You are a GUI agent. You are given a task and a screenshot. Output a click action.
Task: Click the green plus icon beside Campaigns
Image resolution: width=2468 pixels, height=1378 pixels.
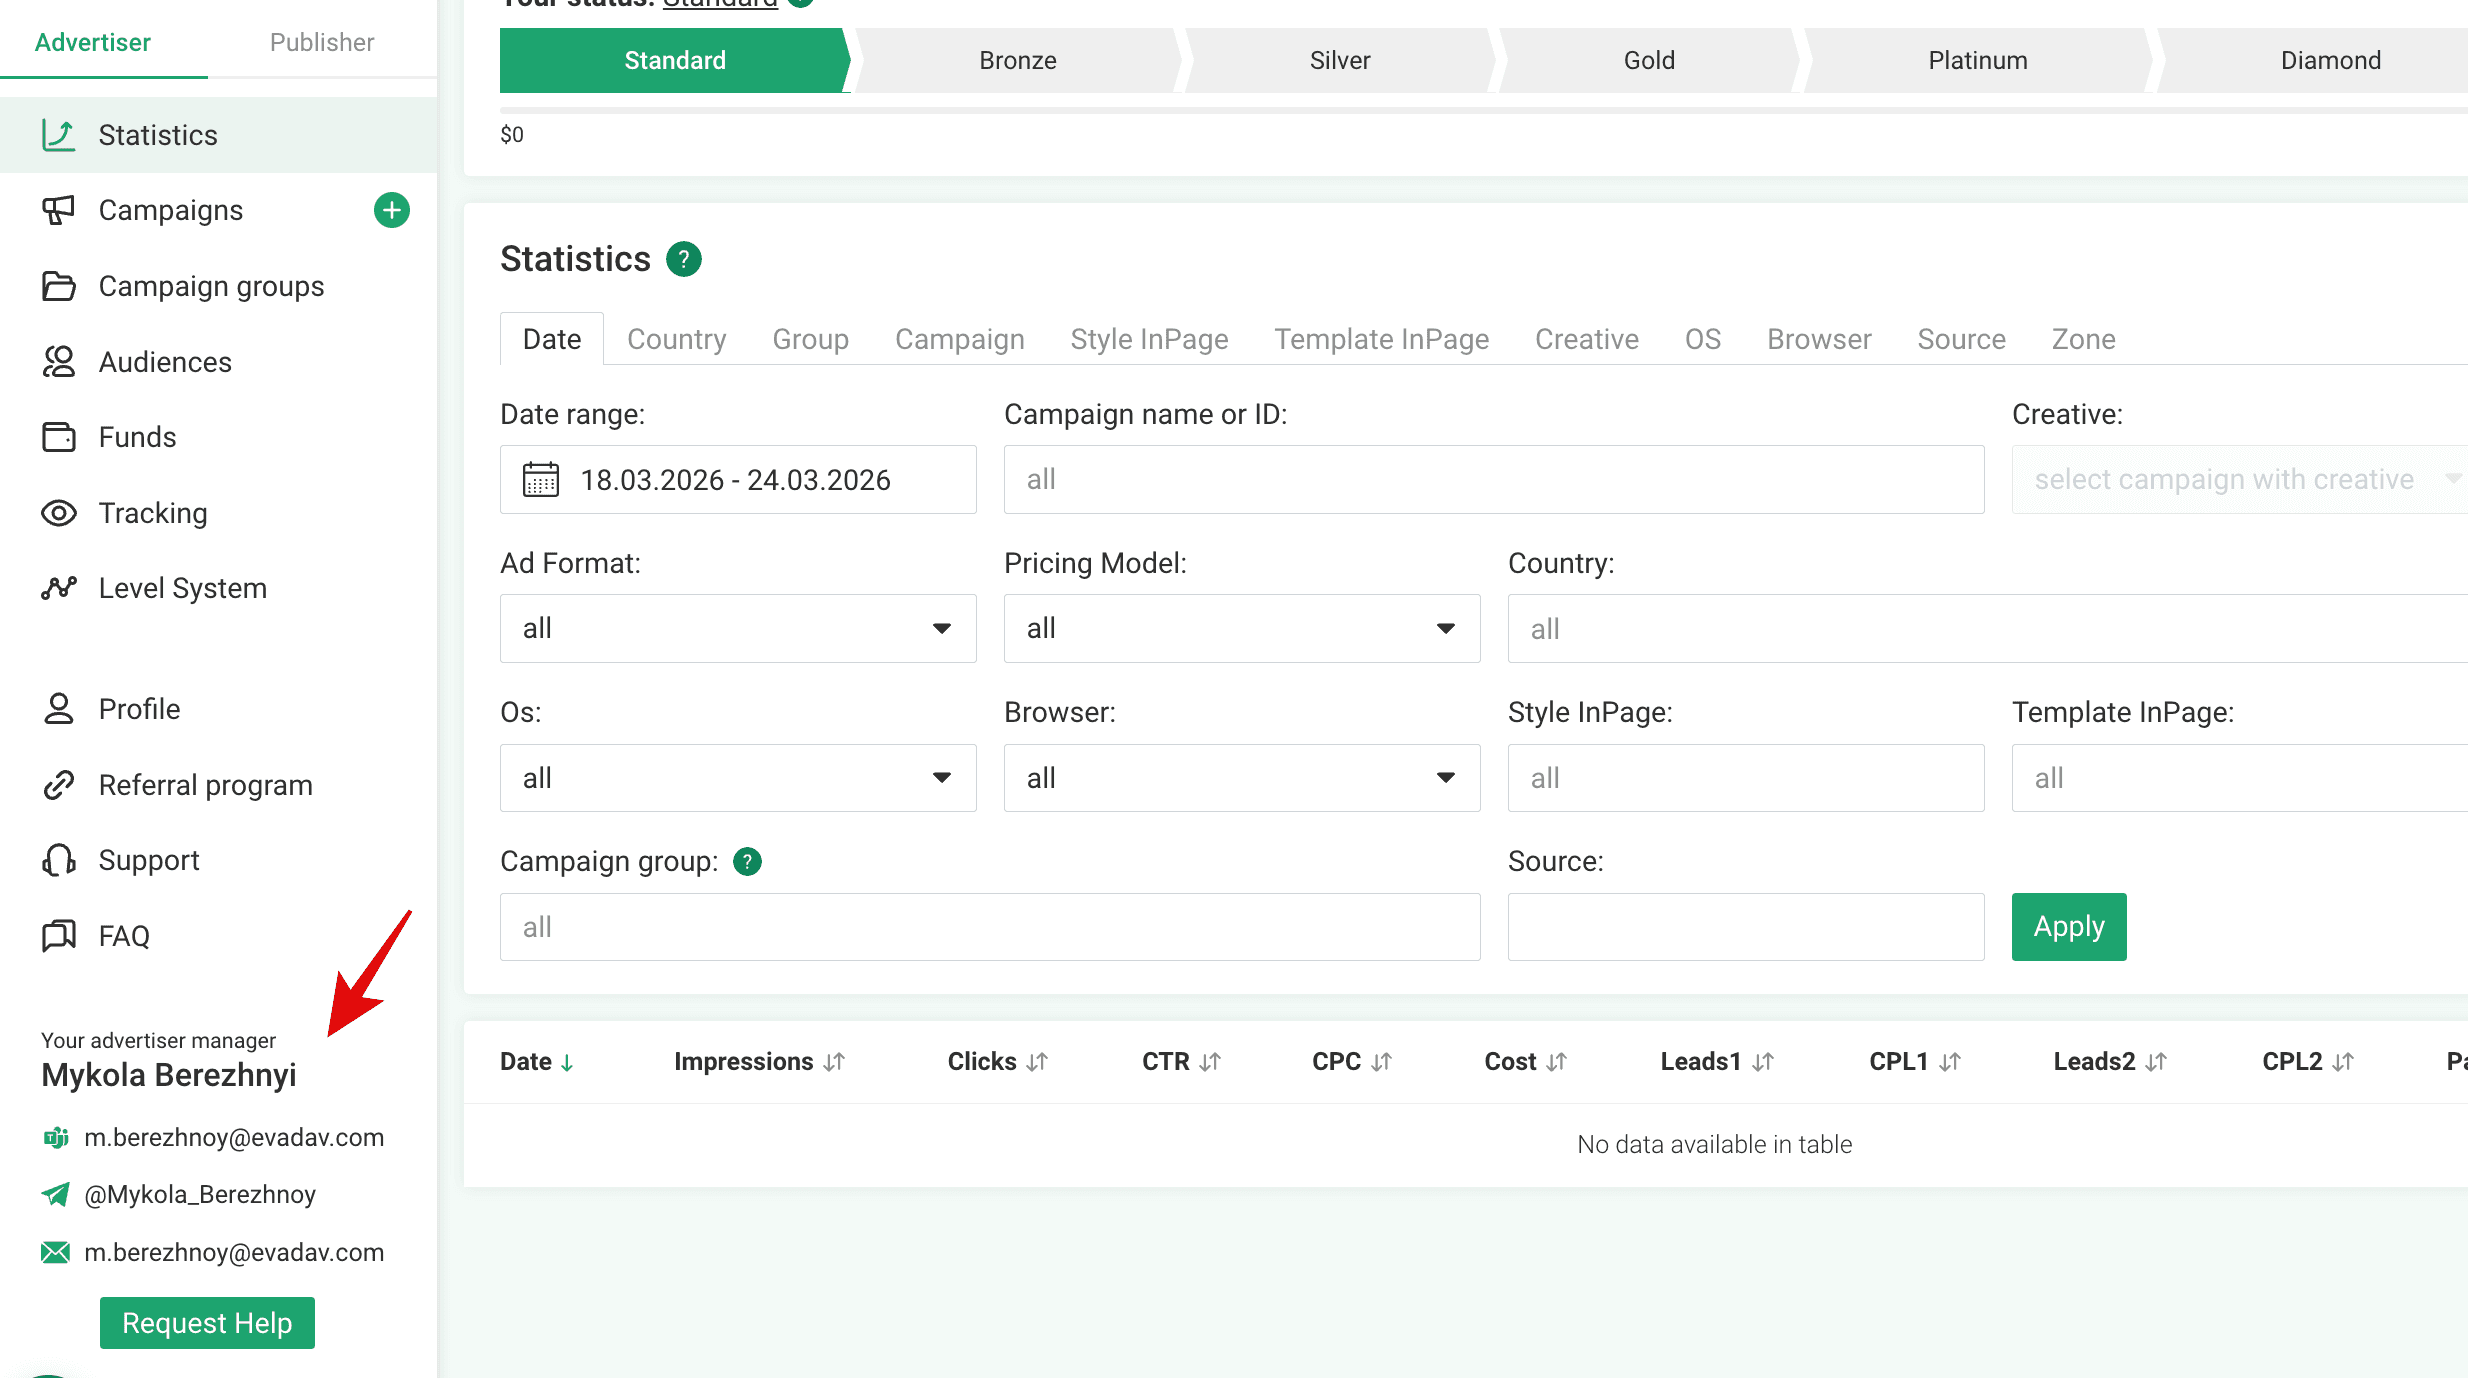391,210
